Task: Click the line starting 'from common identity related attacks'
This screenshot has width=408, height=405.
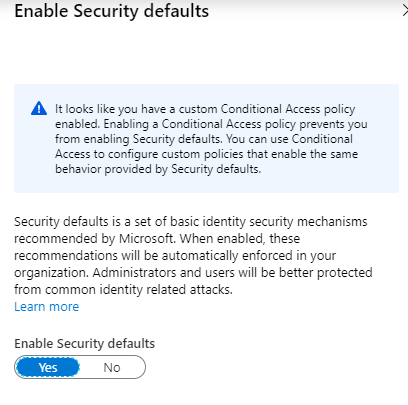Action: [x=123, y=290]
